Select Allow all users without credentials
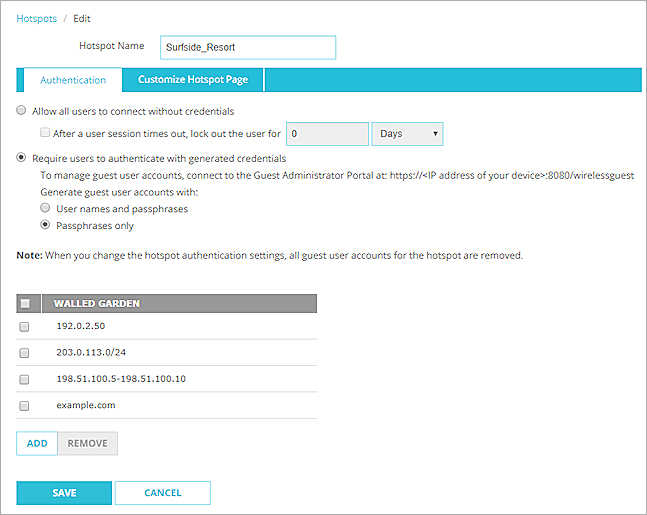The width and height of the screenshot is (647, 515). click(x=22, y=111)
